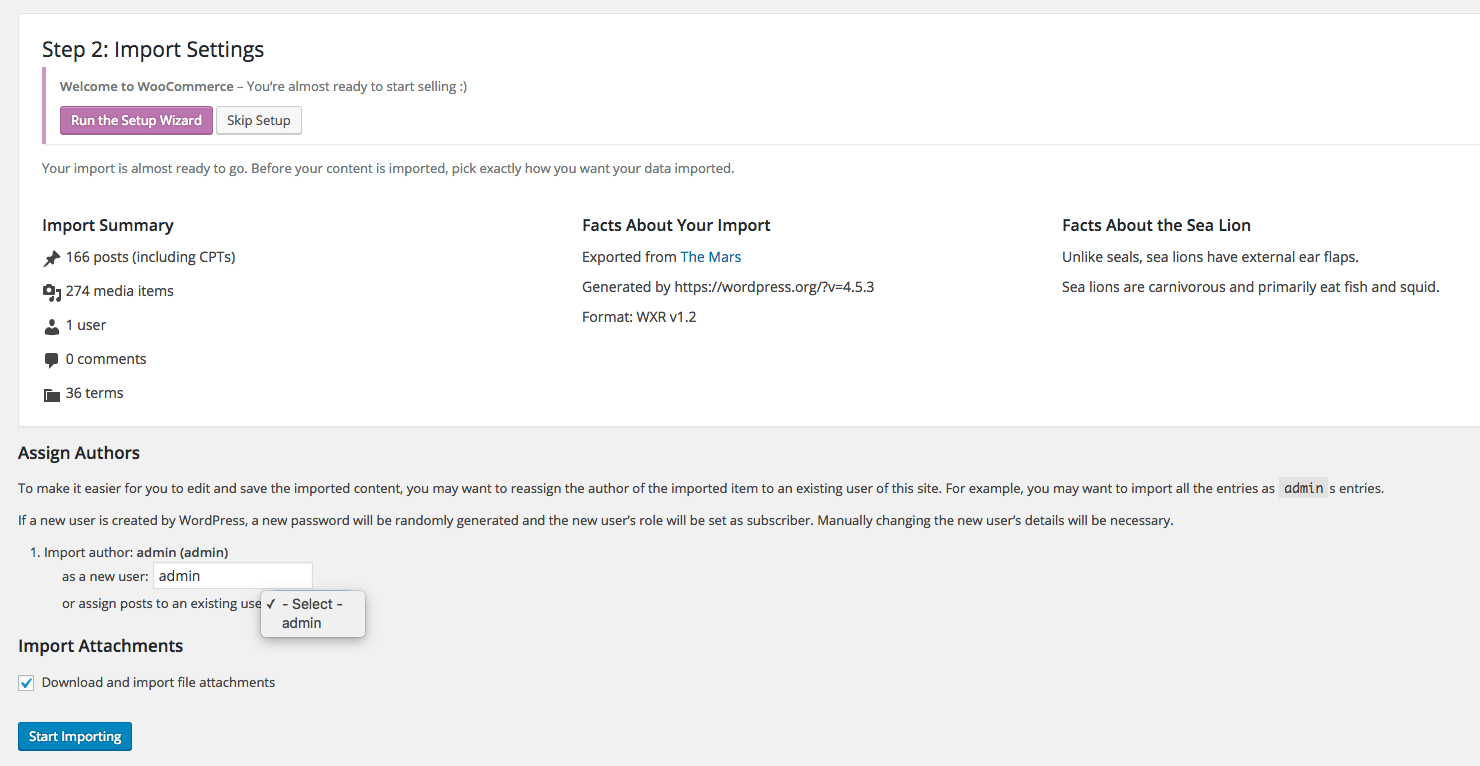Choose the '- Select -' option in the dropdown
The width and height of the screenshot is (1480, 766).
click(x=312, y=604)
